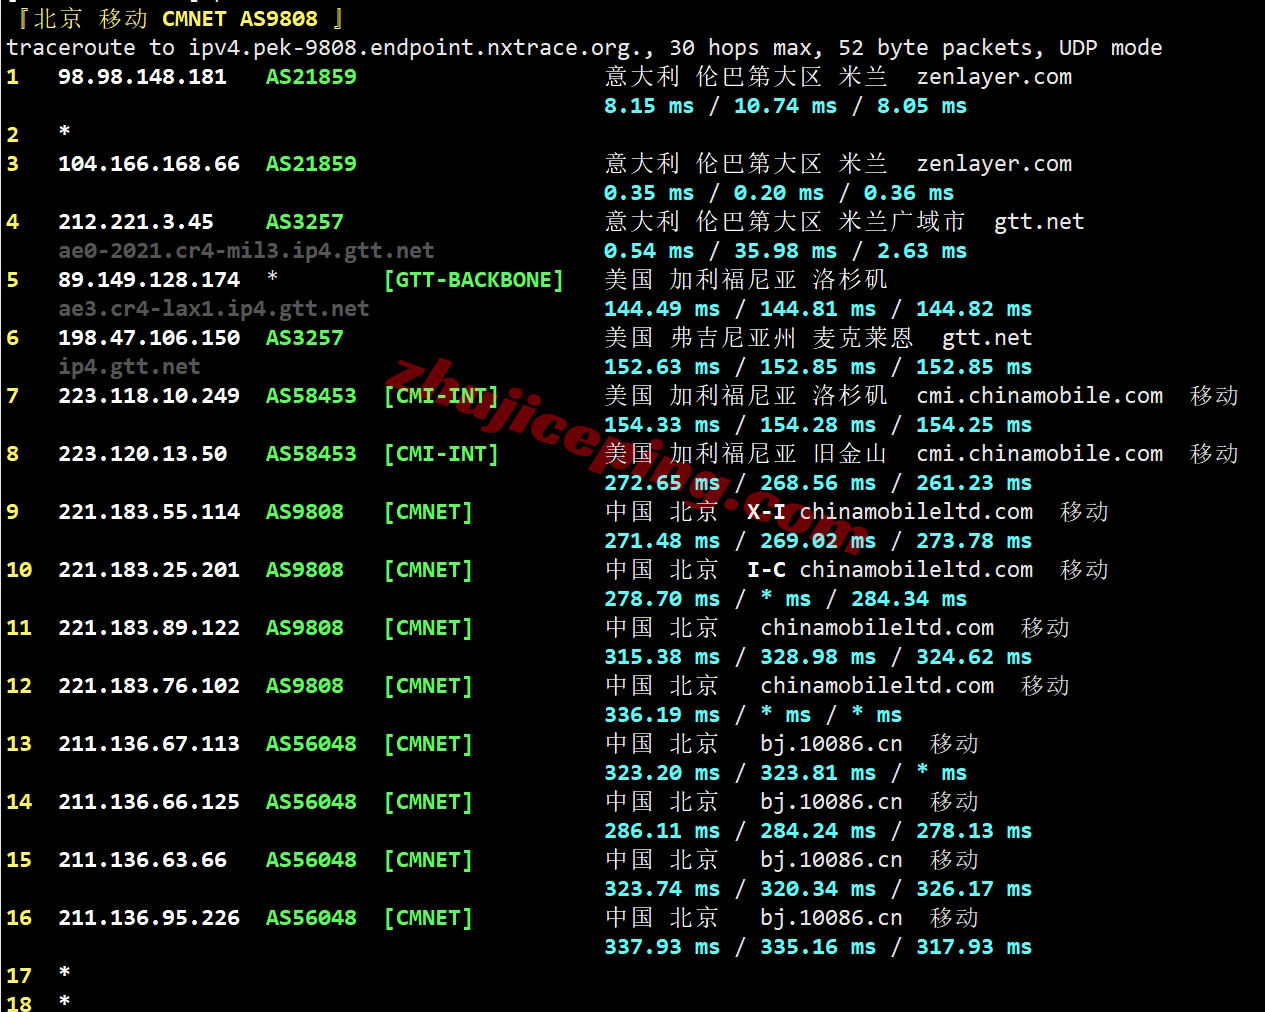Click the I-C label on hop 10
This screenshot has height=1012, width=1265.
[x=766, y=570]
